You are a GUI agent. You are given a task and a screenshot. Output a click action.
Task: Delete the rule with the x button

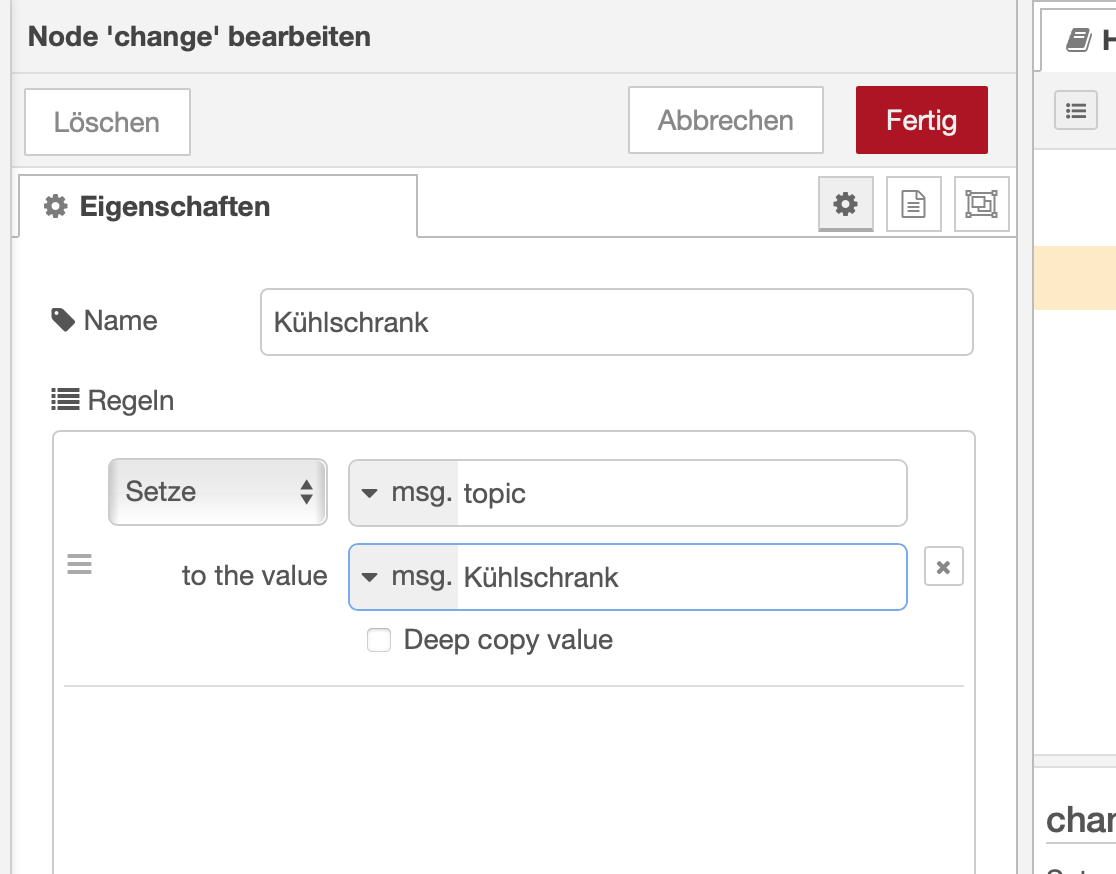tap(943, 567)
